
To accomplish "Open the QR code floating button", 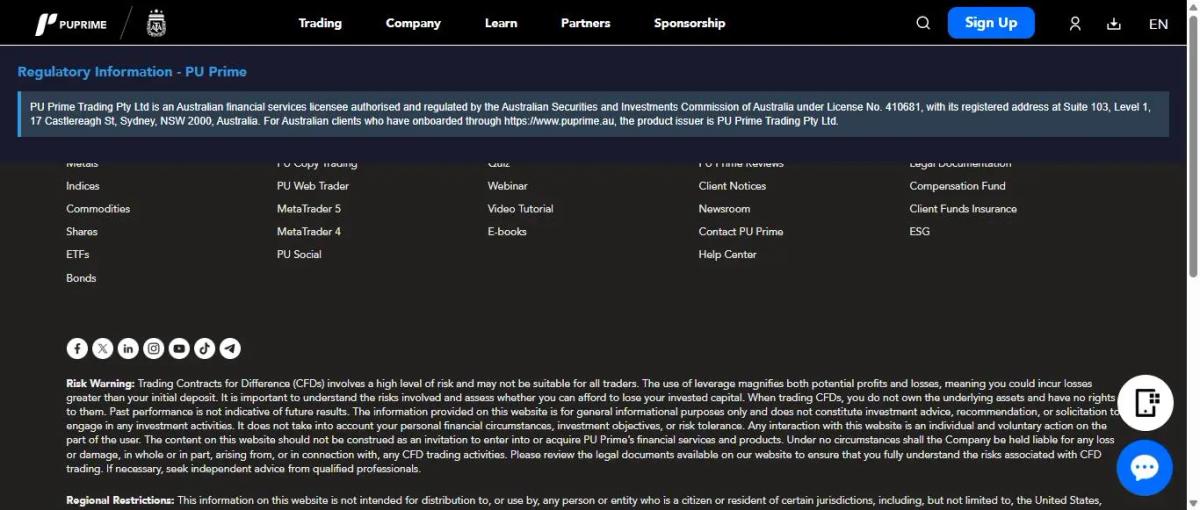I will coord(1145,403).
